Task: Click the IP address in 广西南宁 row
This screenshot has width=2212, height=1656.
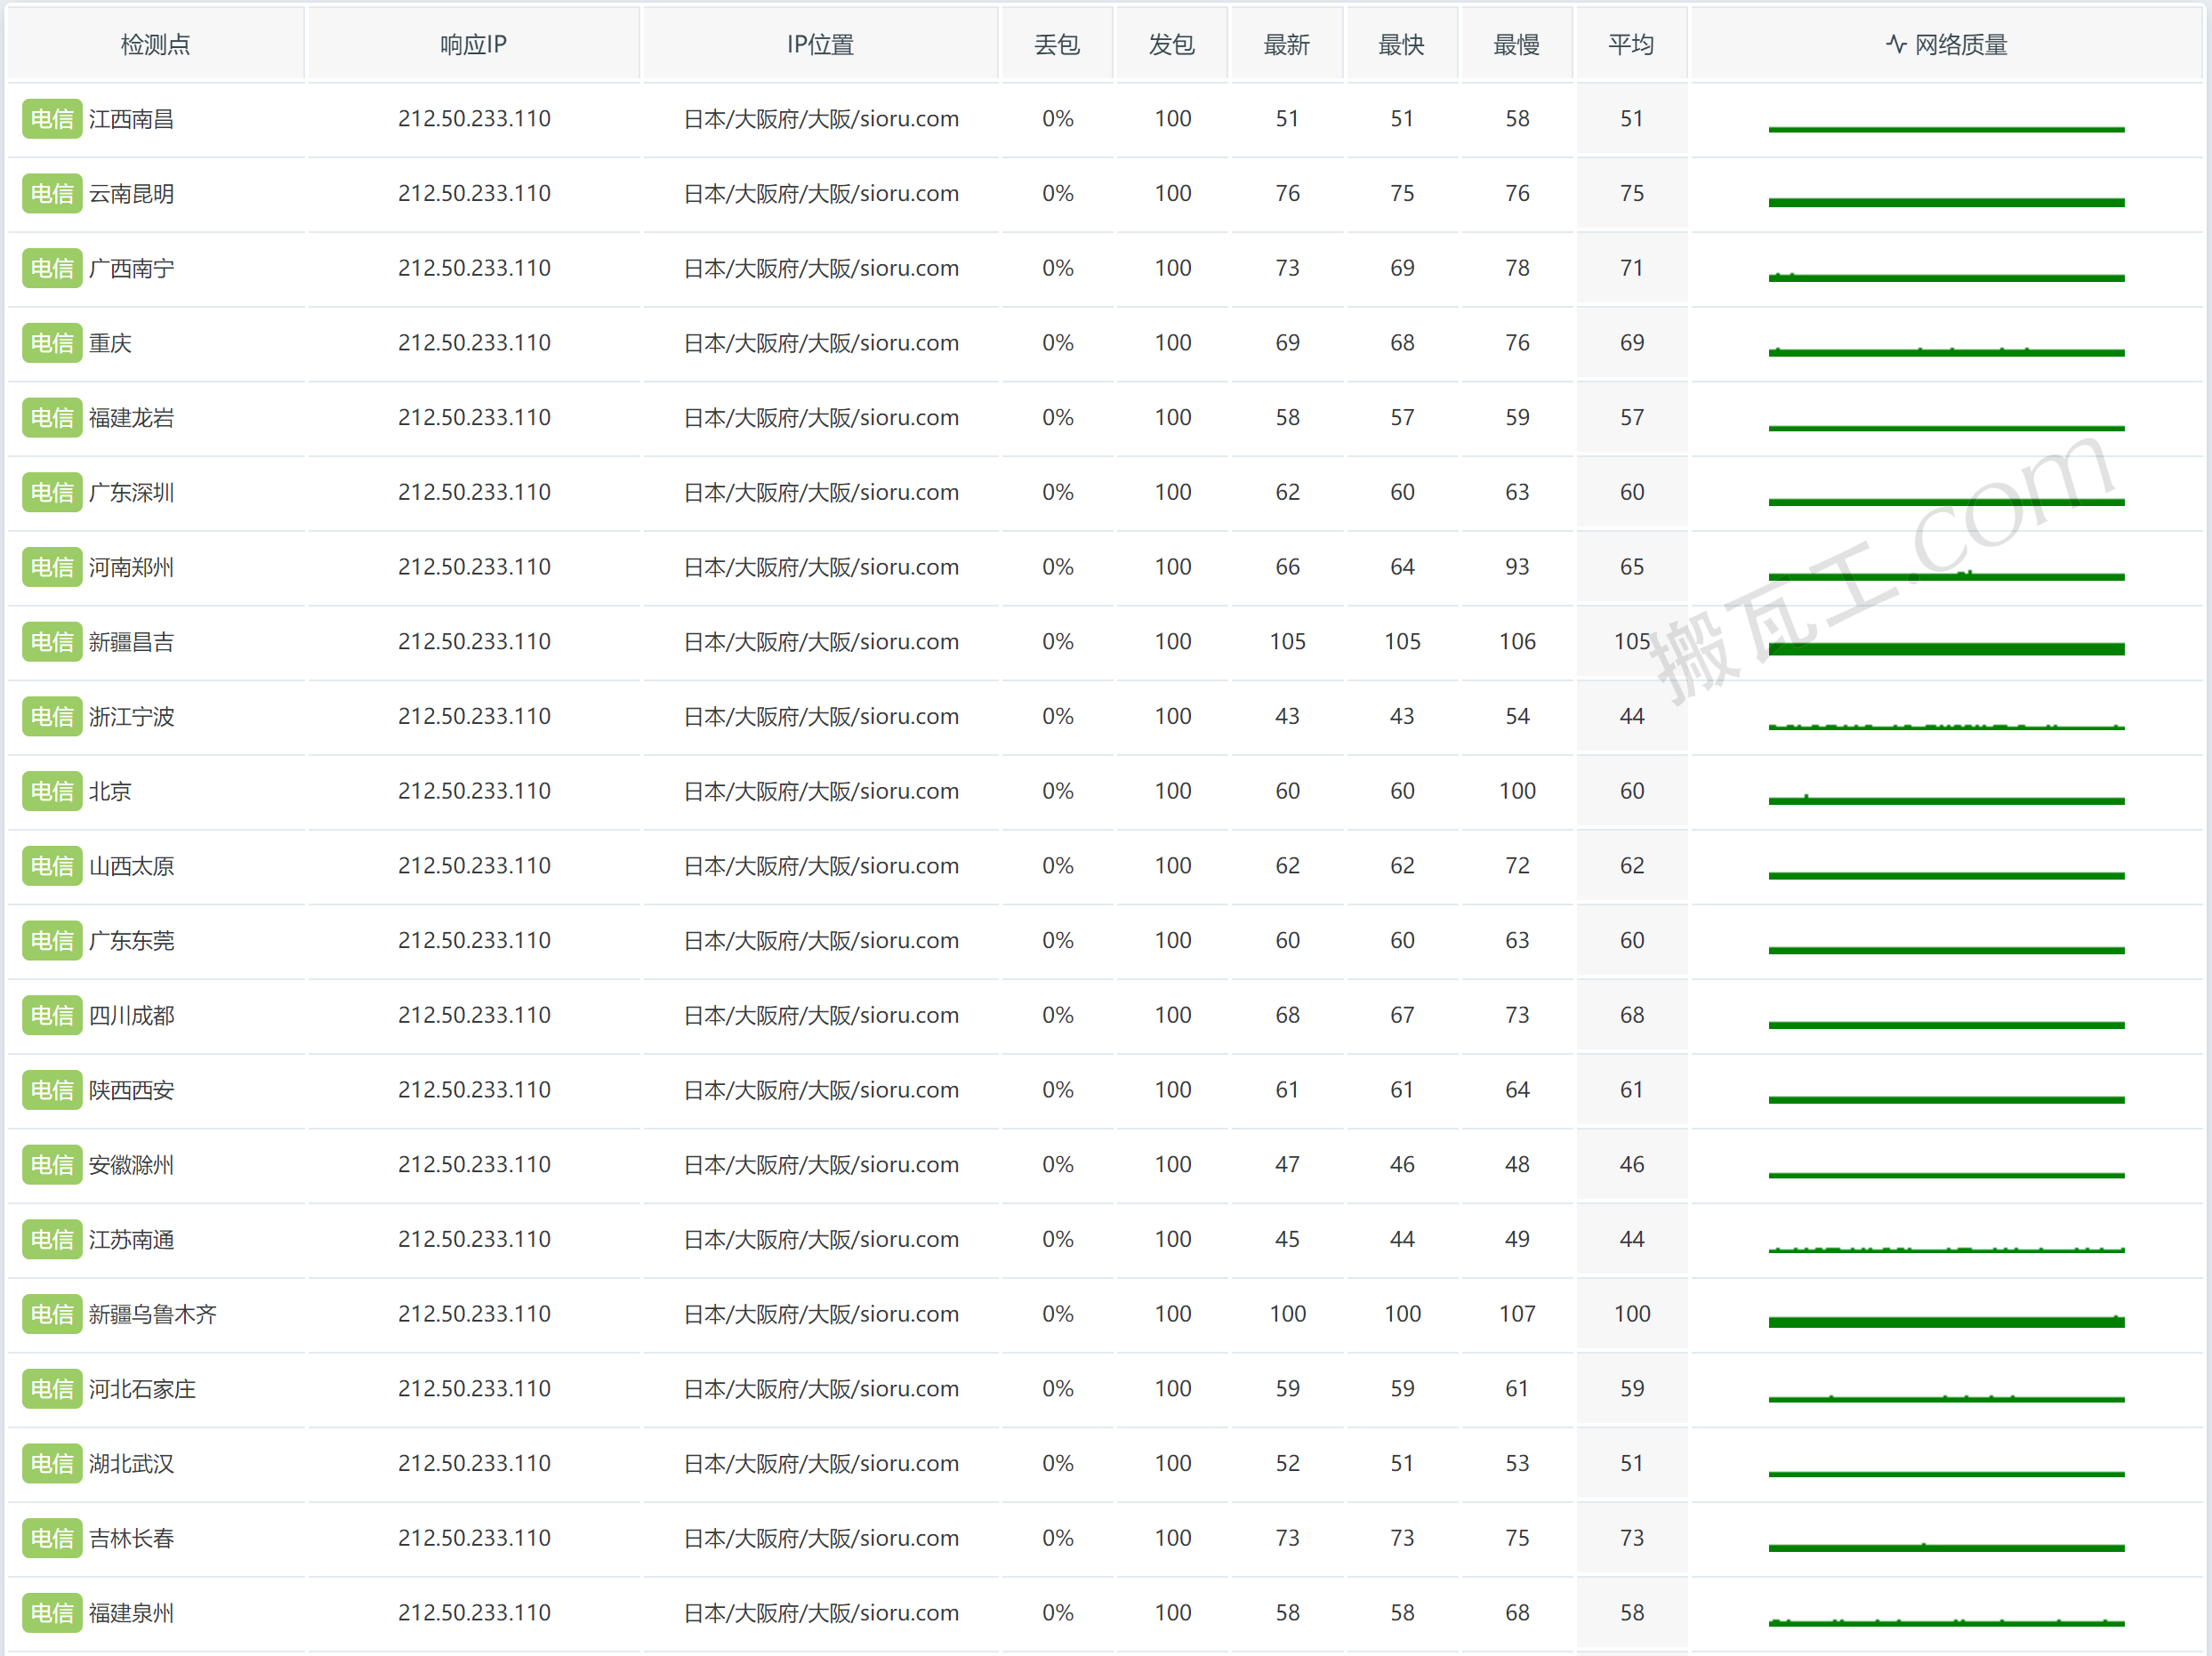Action: coord(474,268)
